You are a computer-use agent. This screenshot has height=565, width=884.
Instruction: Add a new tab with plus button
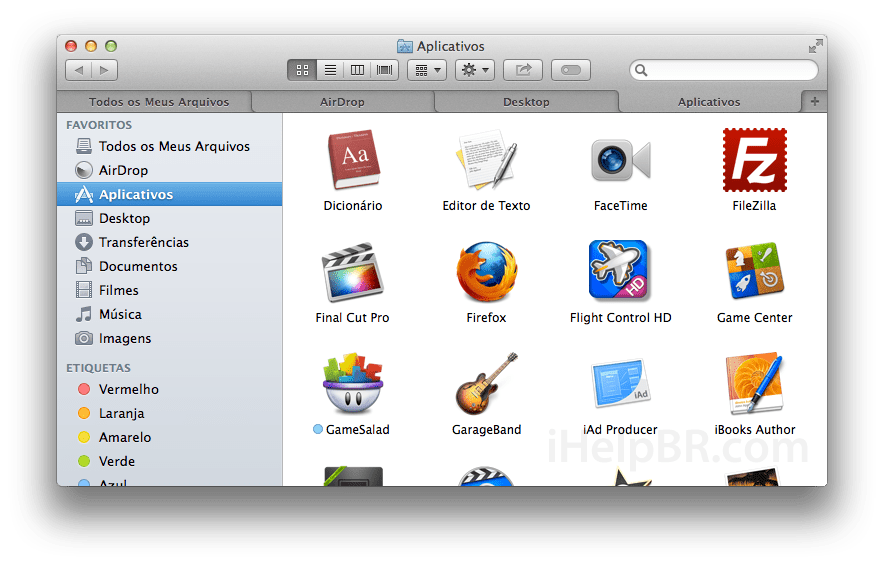(x=815, y=101)
